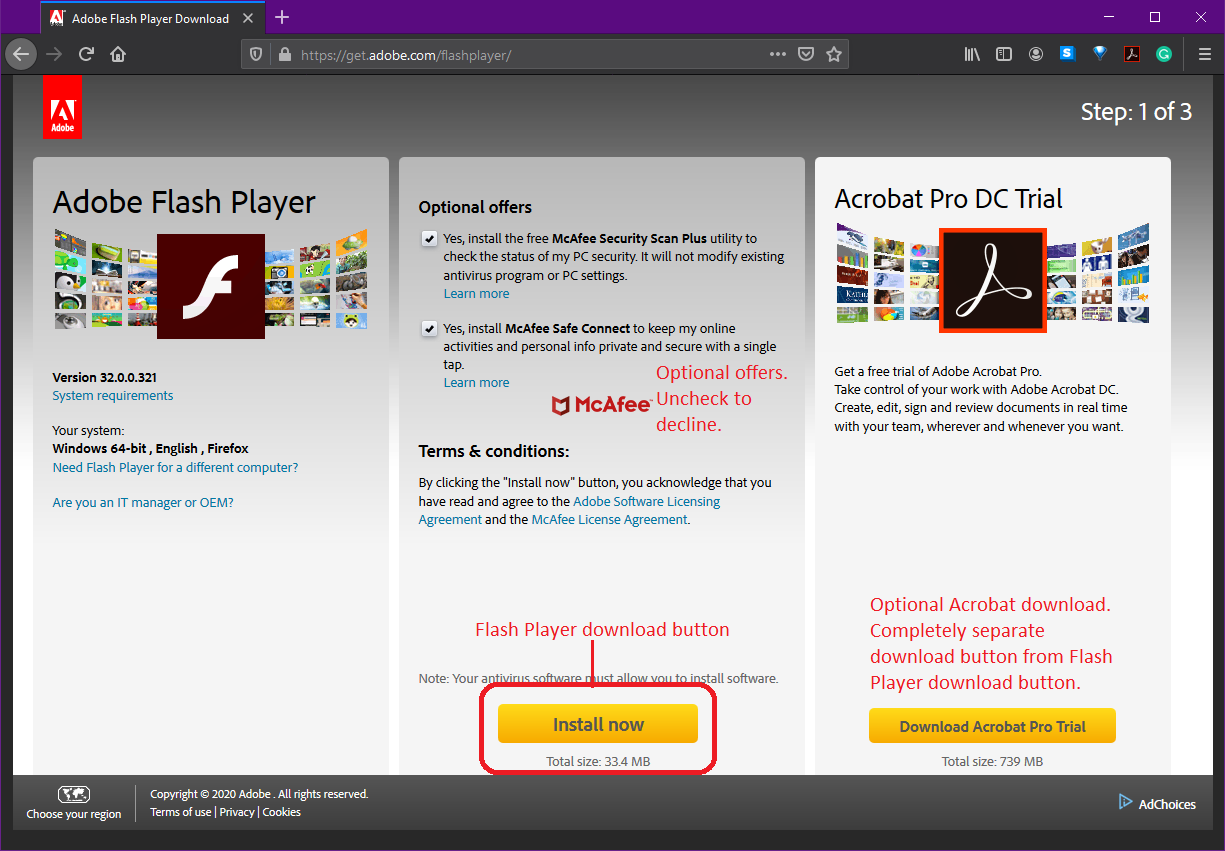Open the page actions ellipsis menu
Viewport: 1225px width, 851px height.
[777, 54]
